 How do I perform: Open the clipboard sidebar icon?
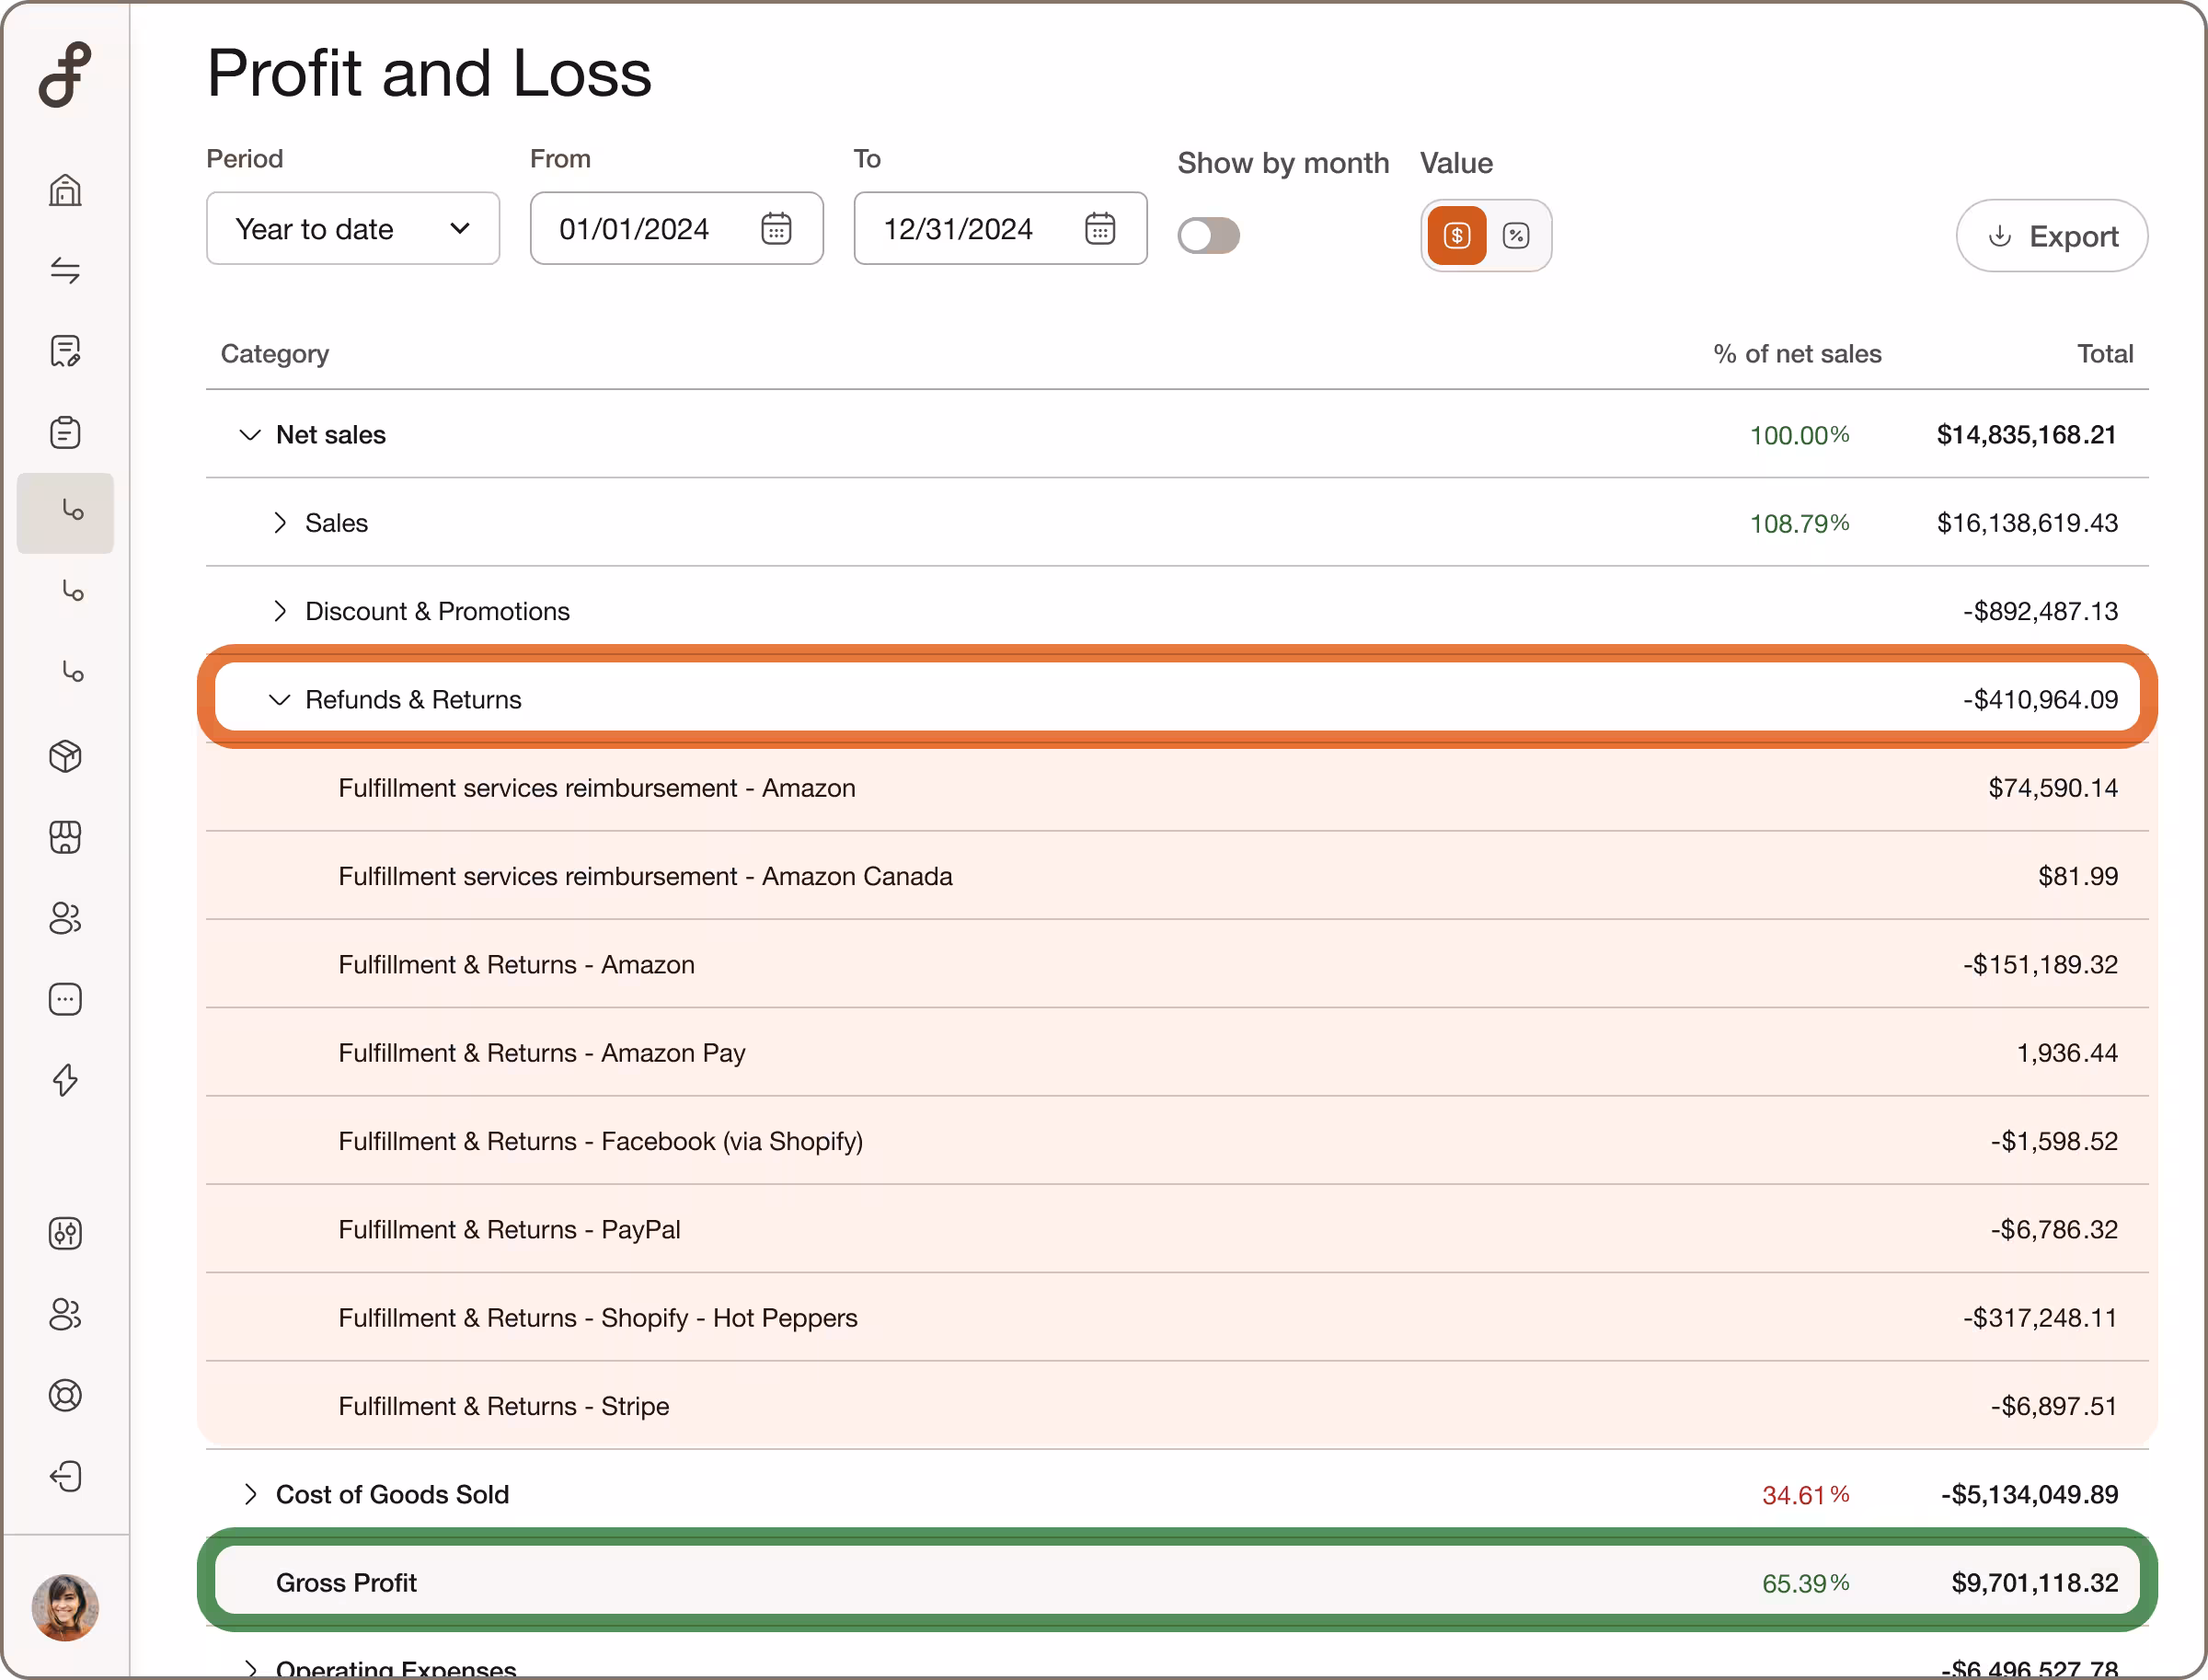(x=65, y=432)
